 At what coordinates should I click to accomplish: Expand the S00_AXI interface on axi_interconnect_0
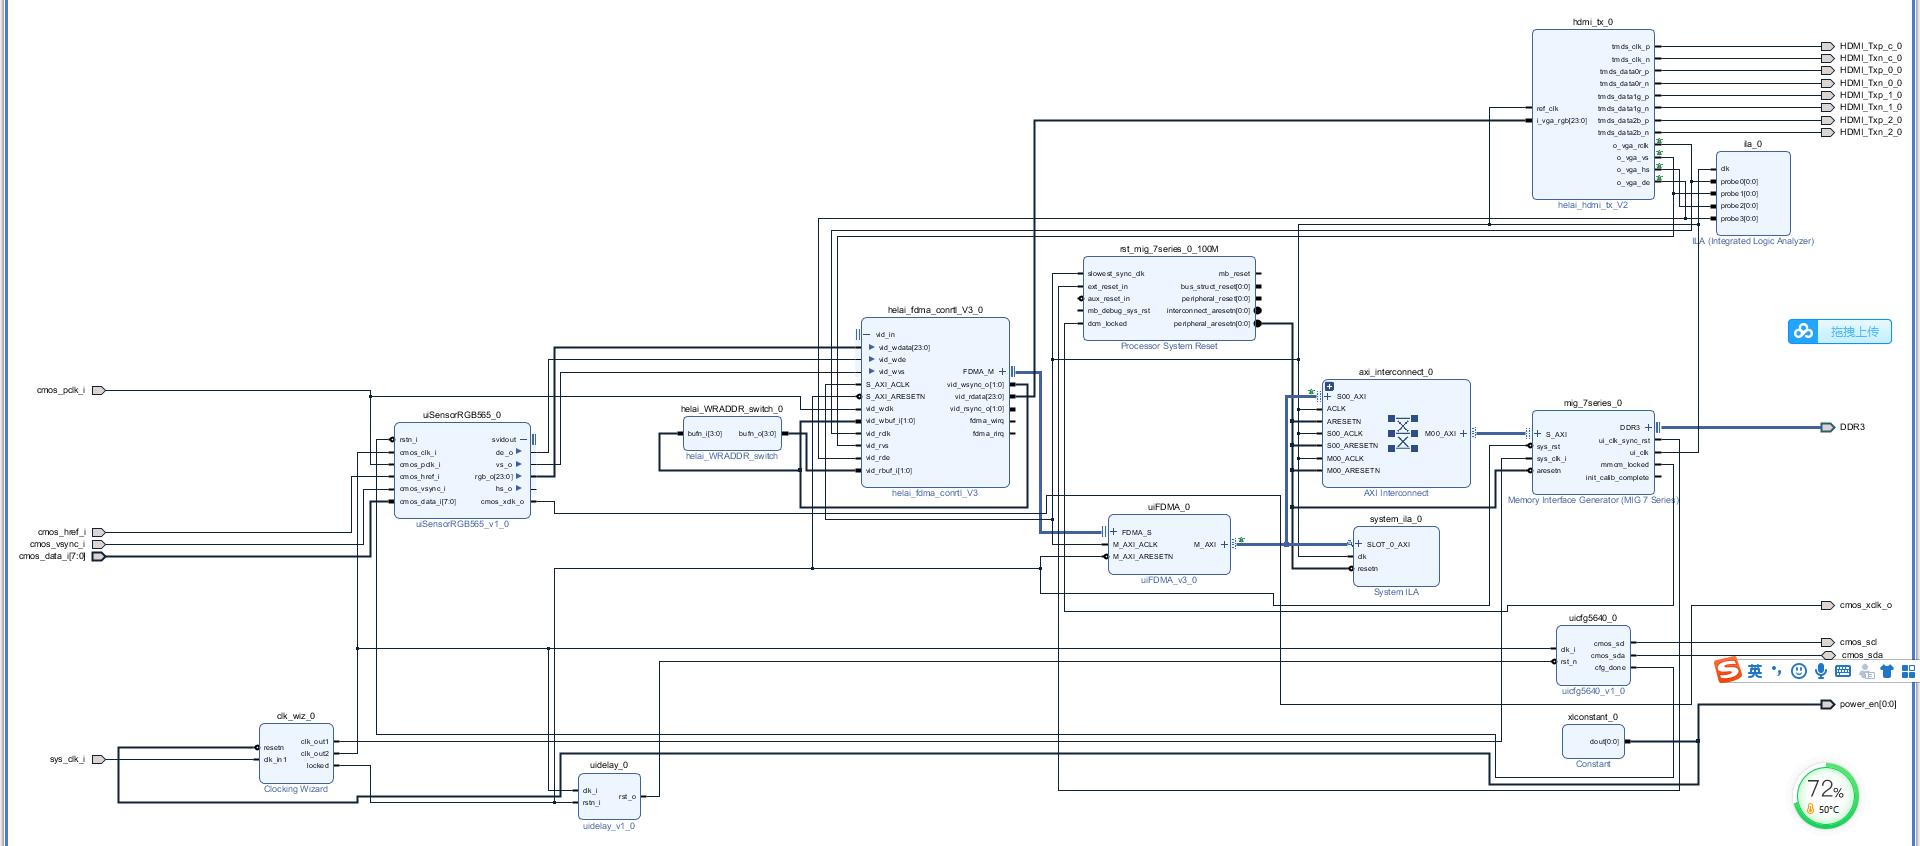coord(1328,396)
